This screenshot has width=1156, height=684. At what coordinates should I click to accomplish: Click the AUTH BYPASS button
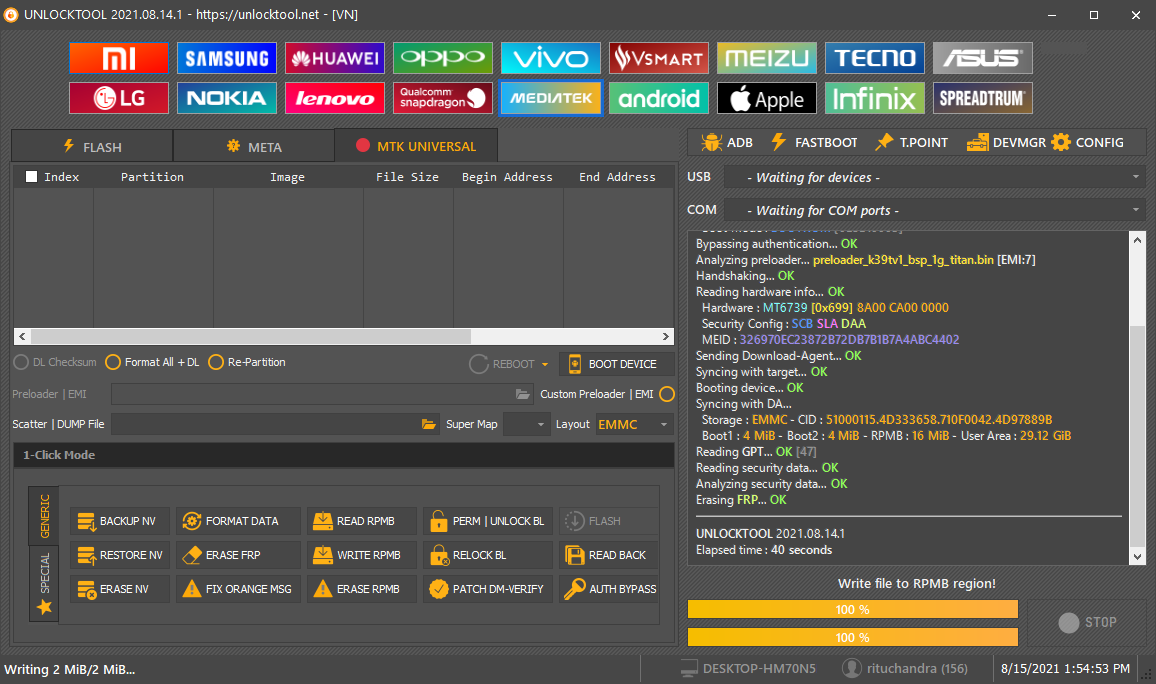(609, 589)
